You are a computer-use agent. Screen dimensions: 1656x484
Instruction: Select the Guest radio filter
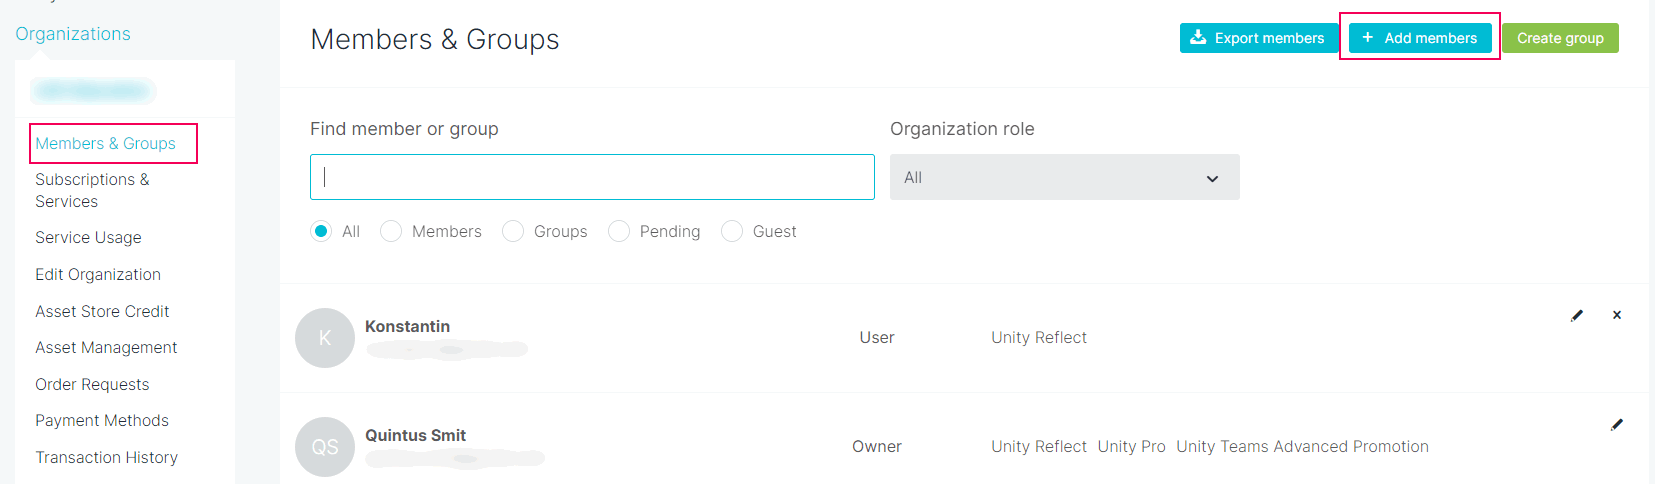[732, 231]
